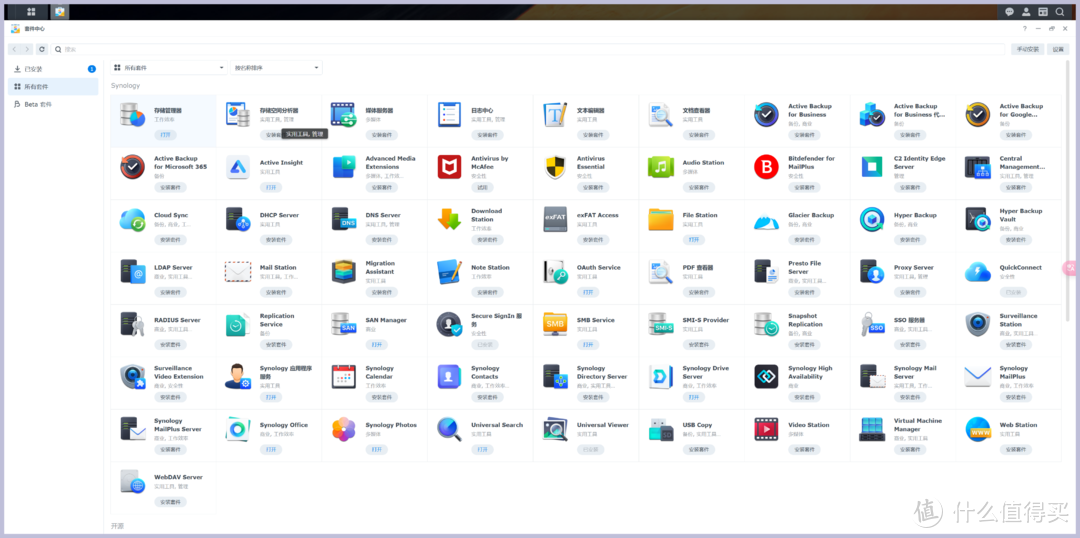Open the widgets icon in top bar
The height and width of the screenshot is (538, 1080).
(x=1043, y=12)
